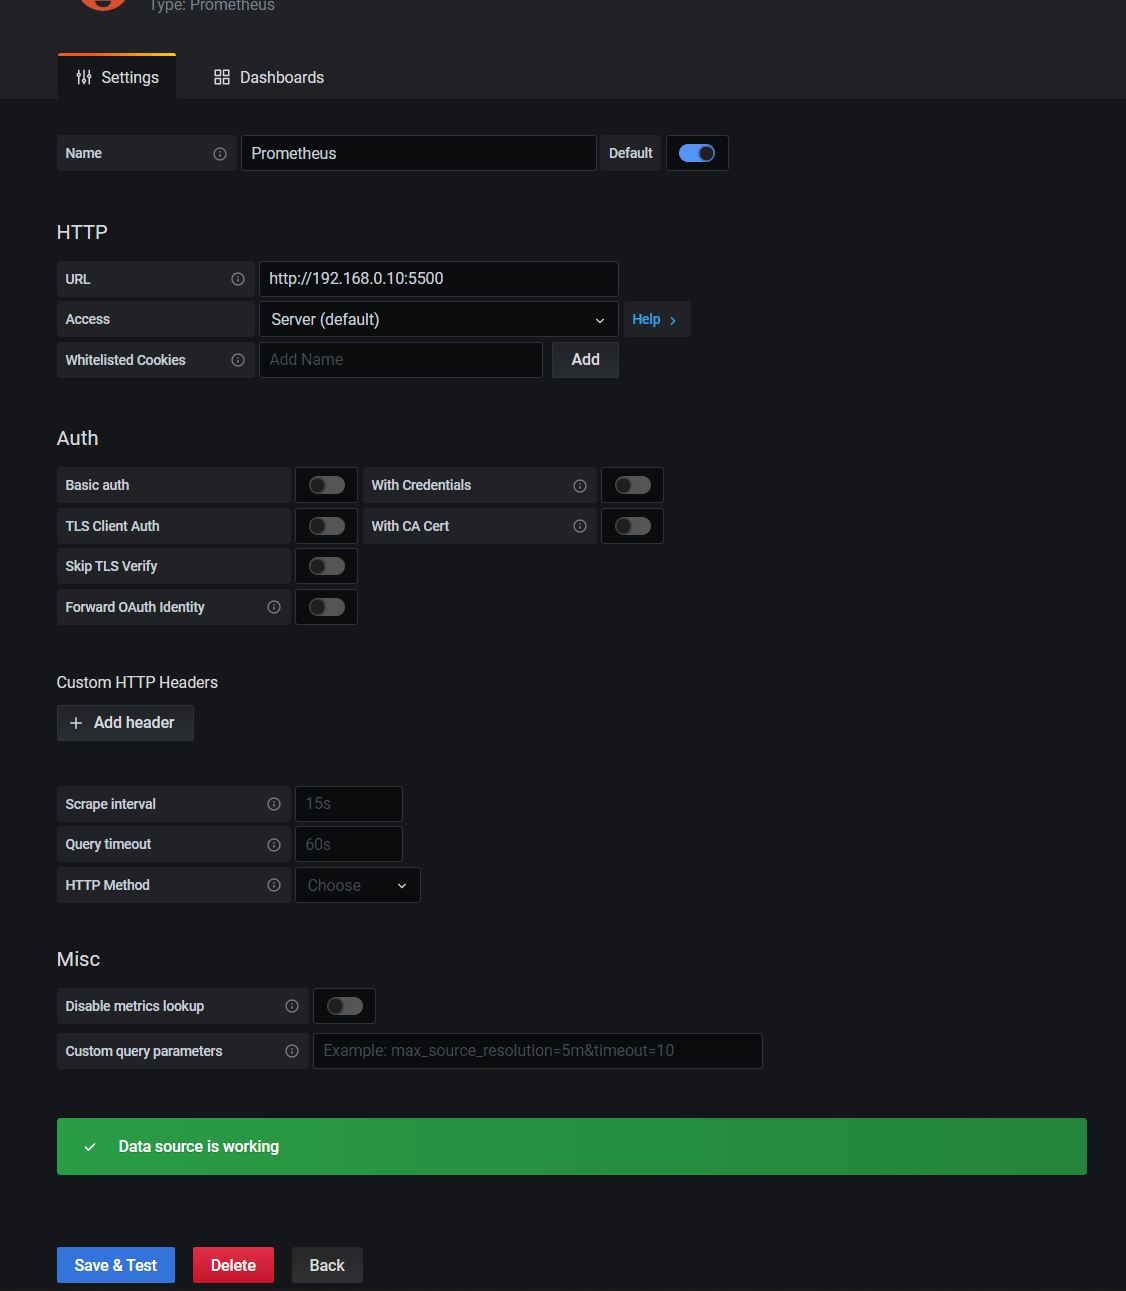Click the Settings tab sliders icon
The image size is (1126, 1291).
(x=84, y=77)
